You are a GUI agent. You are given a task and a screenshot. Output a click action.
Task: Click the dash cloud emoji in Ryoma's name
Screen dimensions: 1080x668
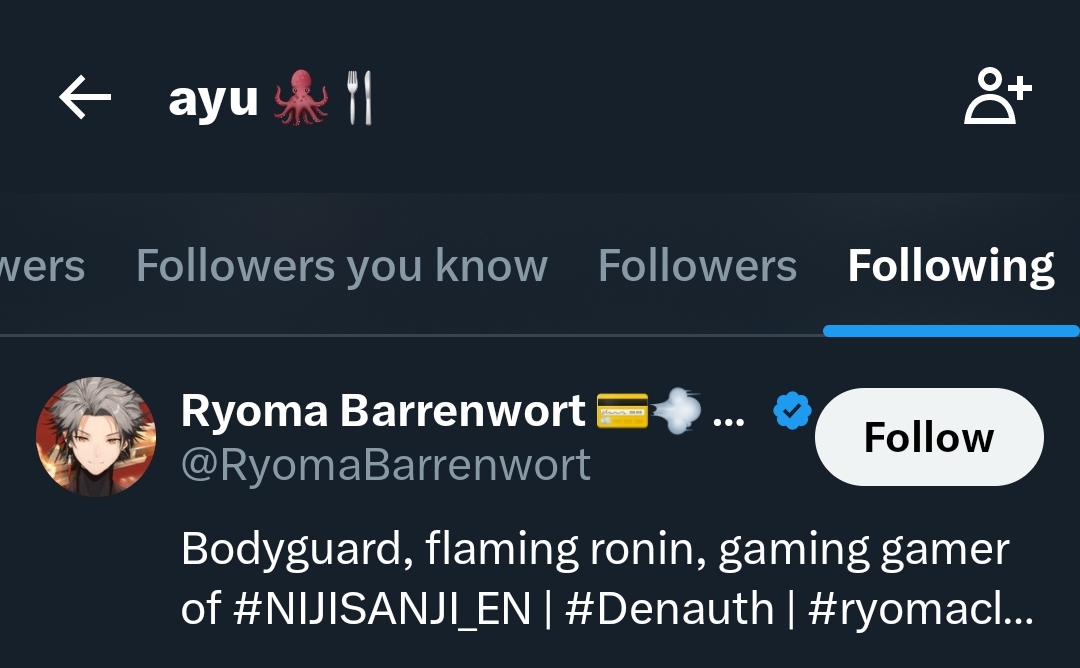[x=676, y=410]
